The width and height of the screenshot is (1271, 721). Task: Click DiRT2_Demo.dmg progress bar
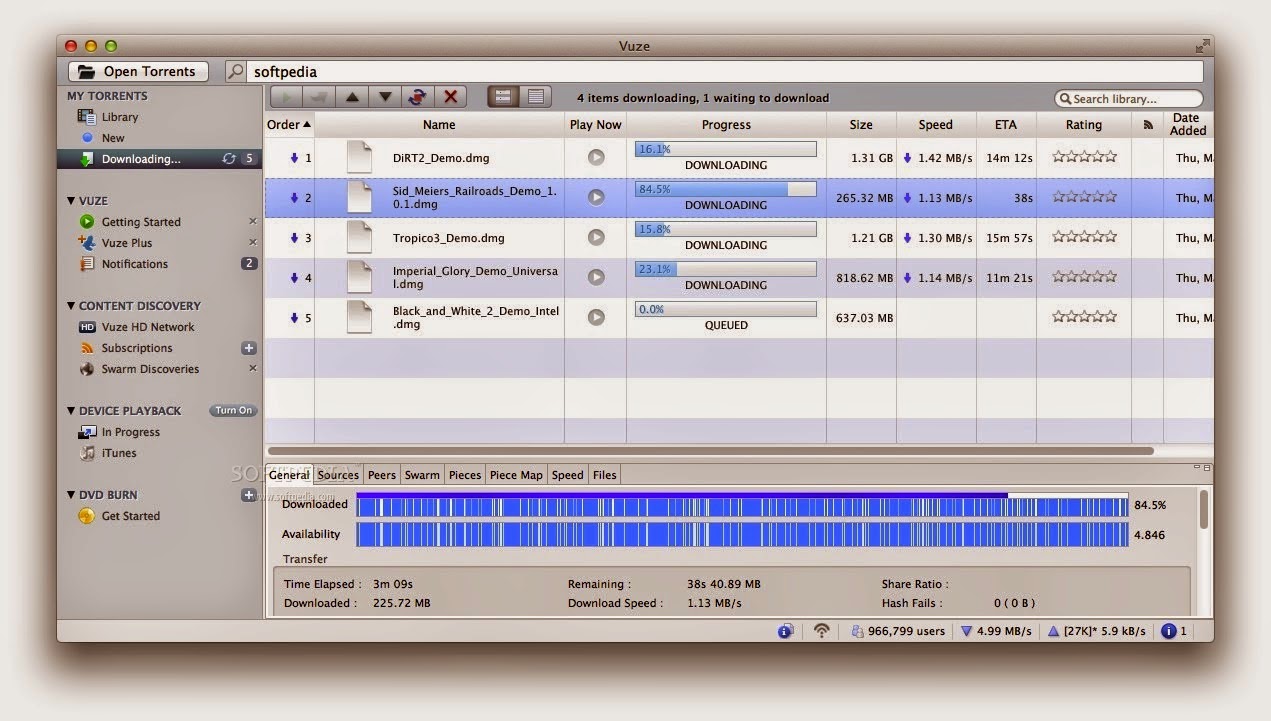point(726,149)
